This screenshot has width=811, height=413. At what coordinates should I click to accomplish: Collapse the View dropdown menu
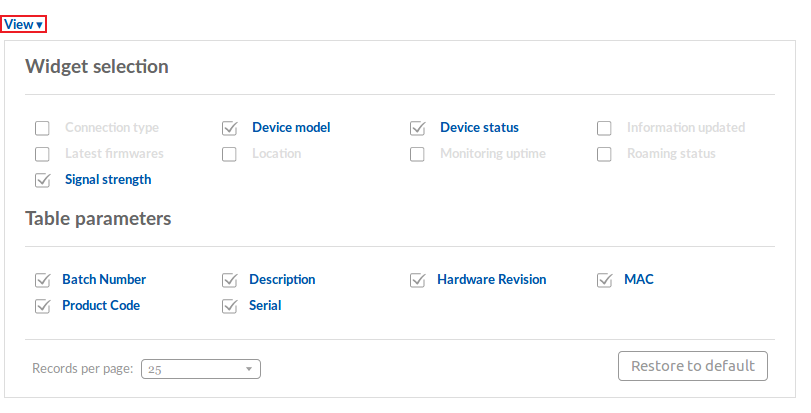click(x=24, y=24)
